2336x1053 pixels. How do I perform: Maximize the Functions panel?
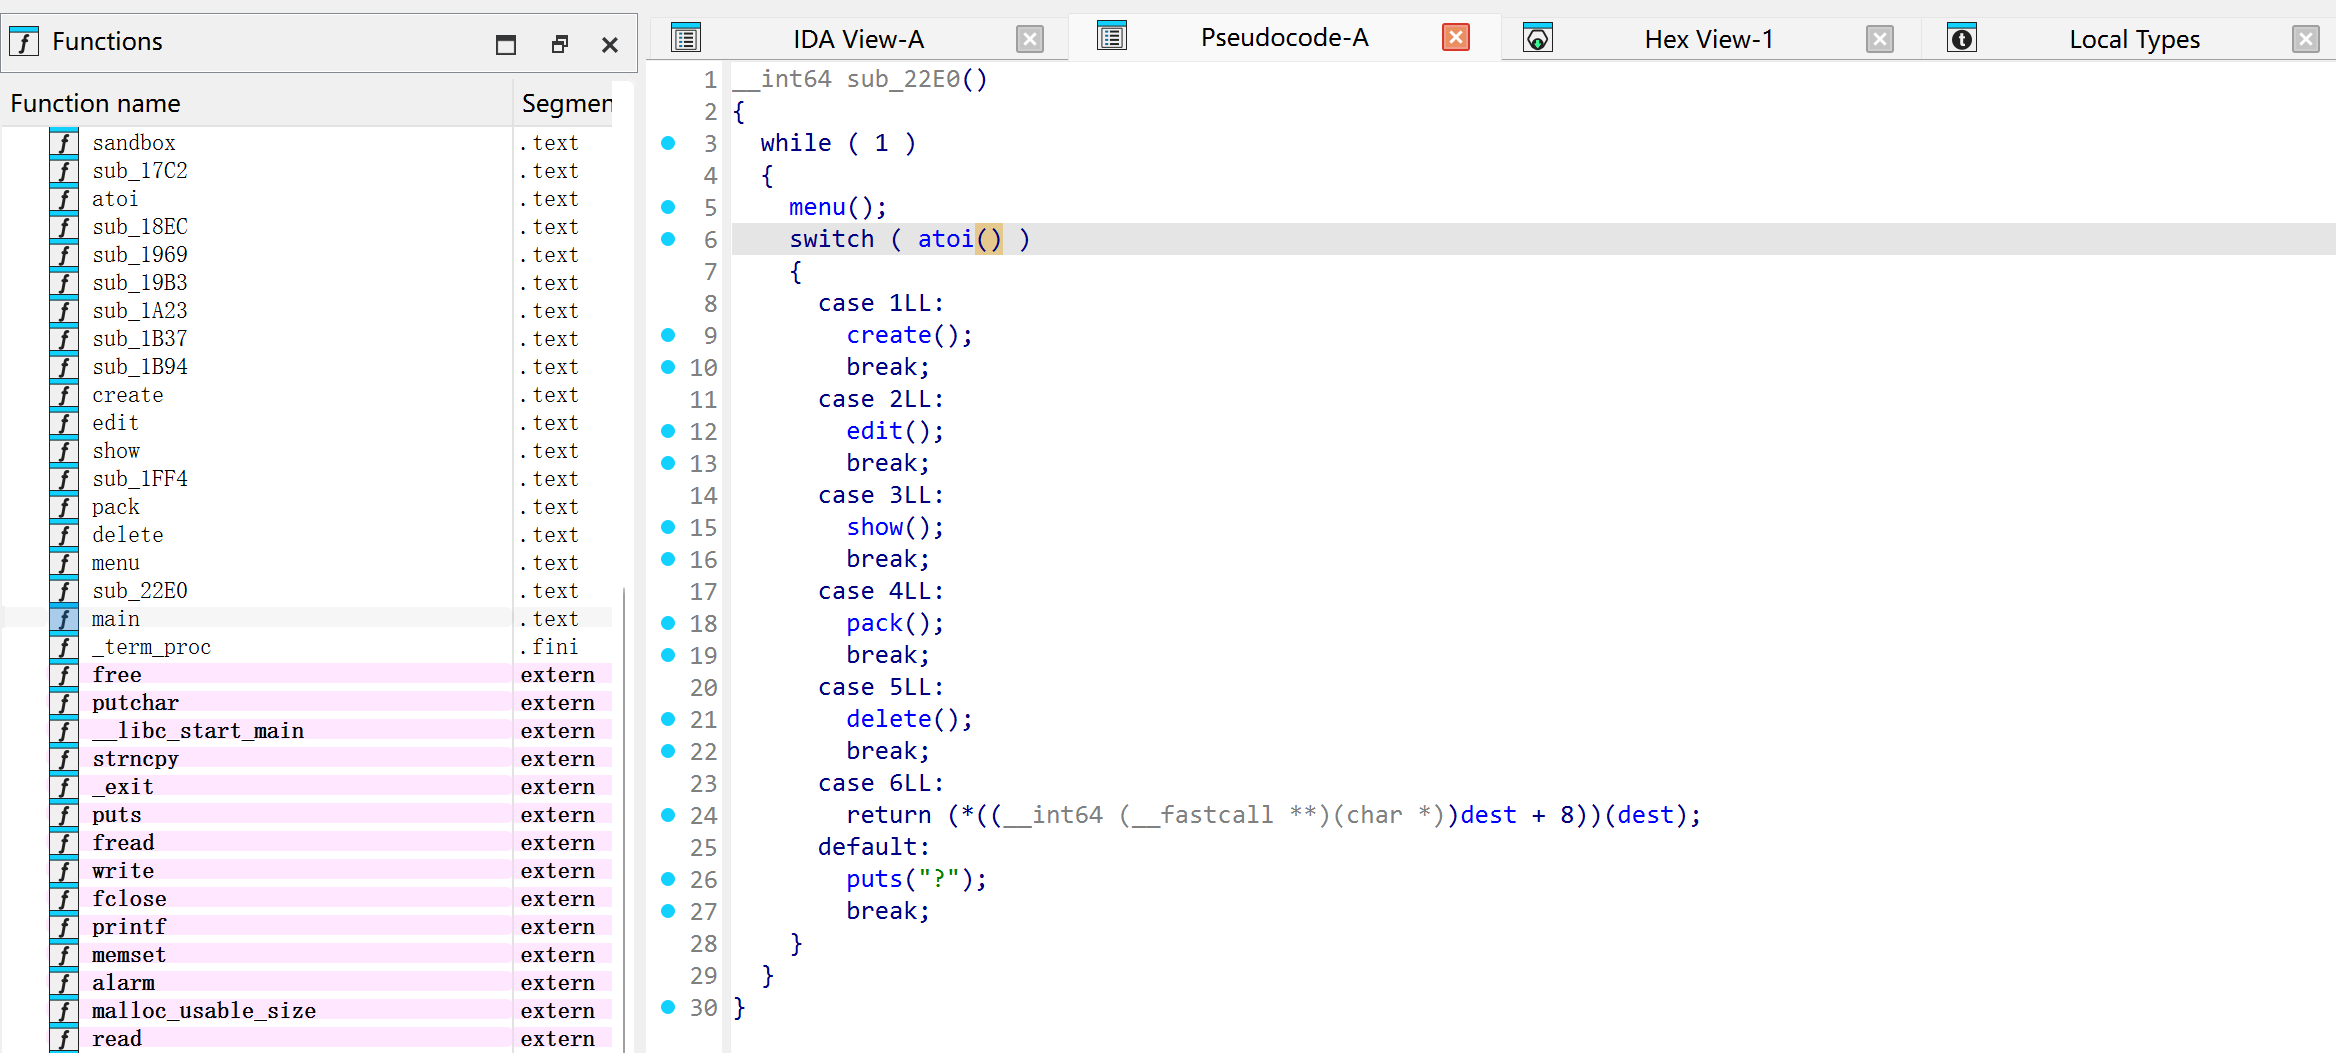(x=506, y=44)
